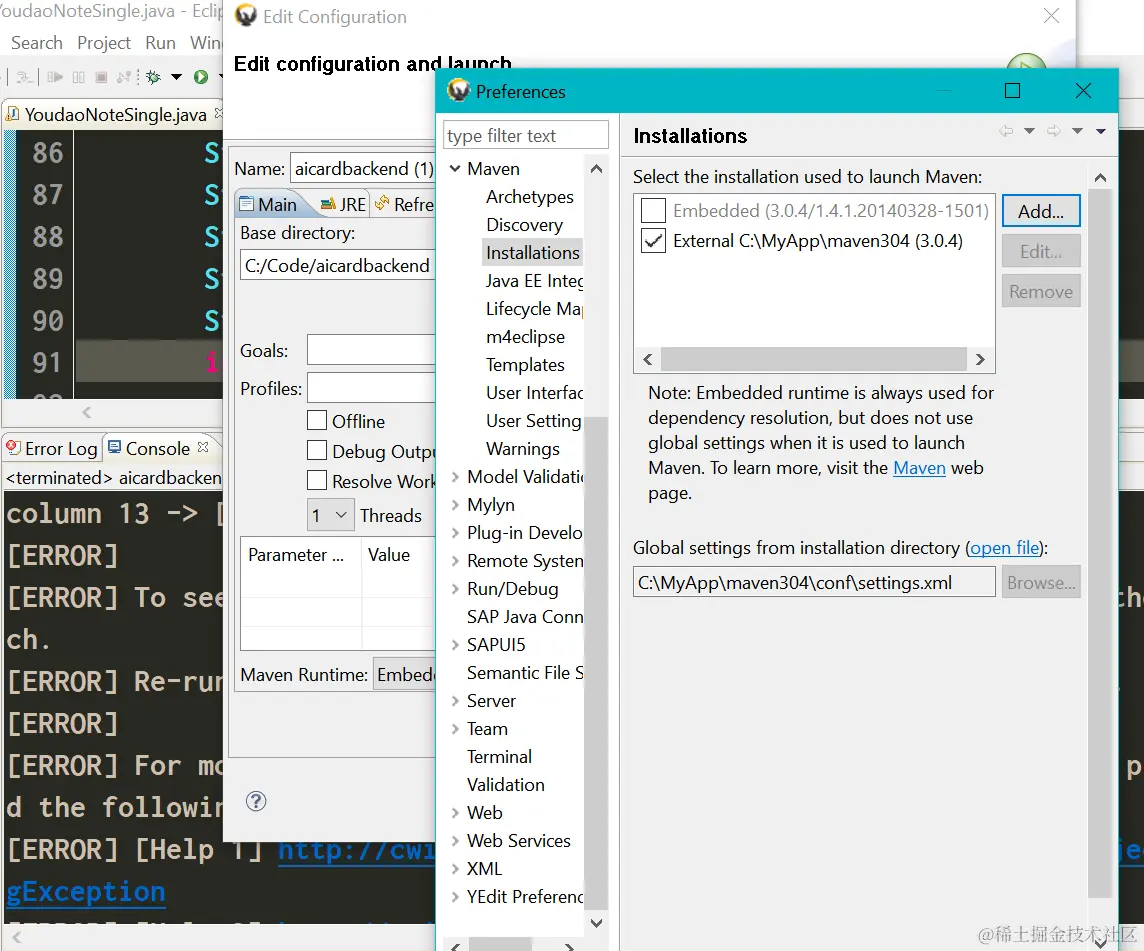This screenshot has height=951, width=1144.
Task: Click the Java file icon on YoudaoNoteSingle tab
Action: (x=12, y=114)
